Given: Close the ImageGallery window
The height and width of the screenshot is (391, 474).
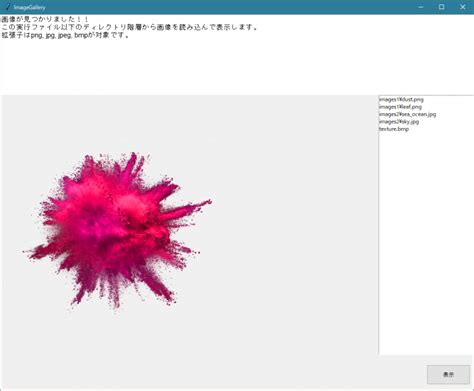Looking at the screenshot, I should (x=463, y=7).
